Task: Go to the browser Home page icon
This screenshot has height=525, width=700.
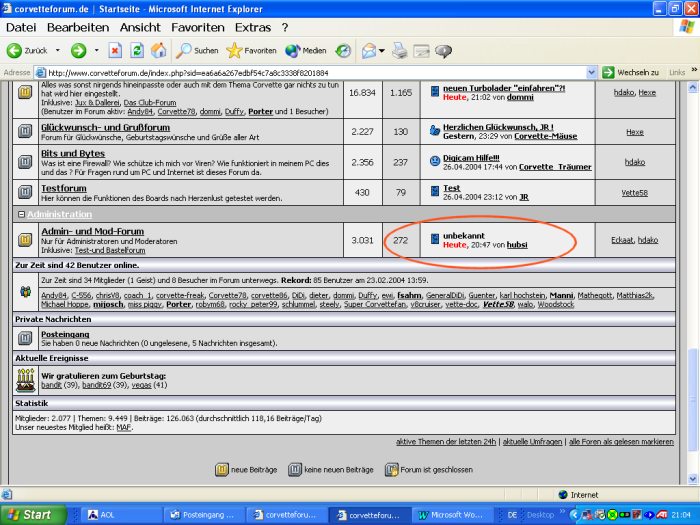Action: point(157,50)
